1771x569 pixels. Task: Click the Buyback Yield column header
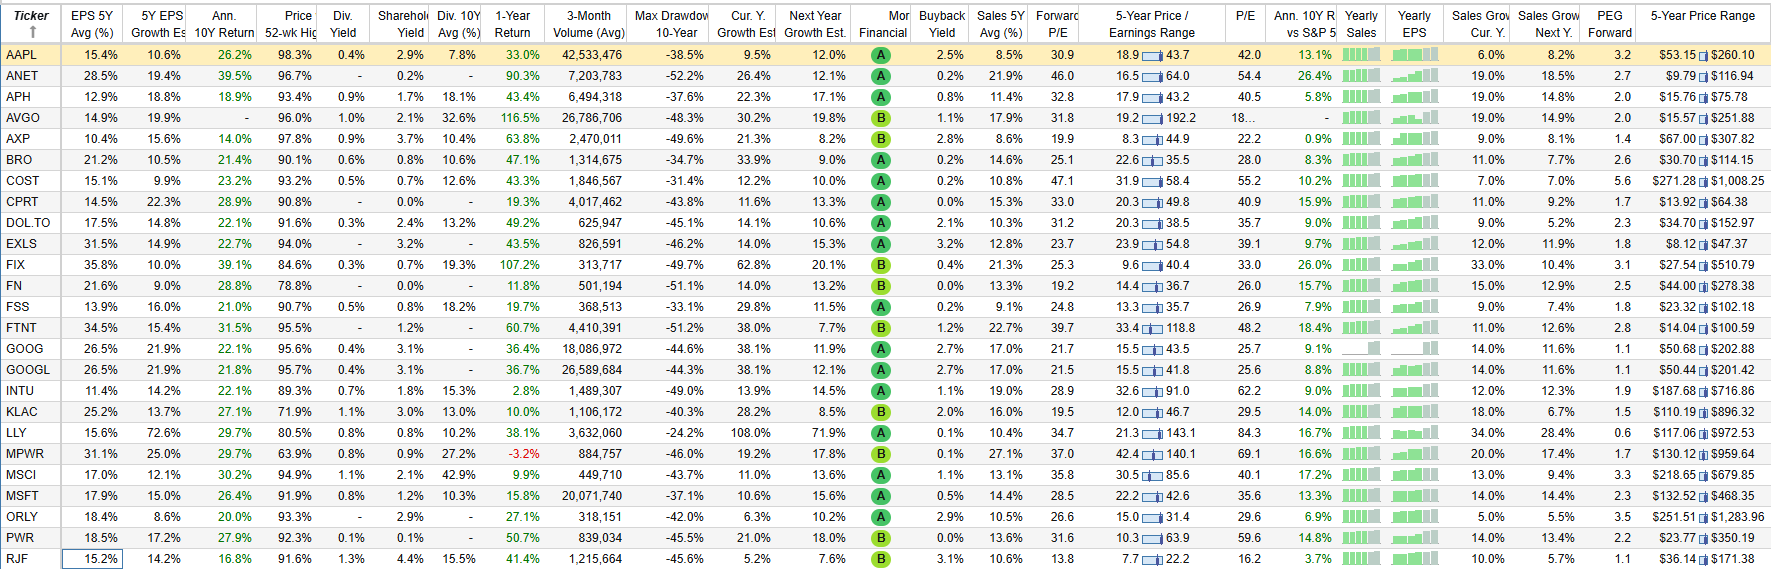point(942,24)
